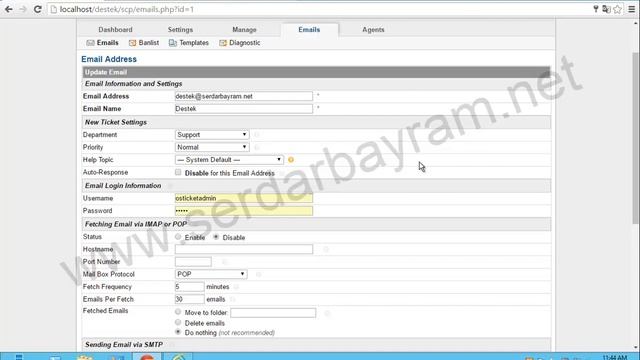Open the Banlist sub-menu link
The image size is (640, 360).
click(x=149, y=43)
